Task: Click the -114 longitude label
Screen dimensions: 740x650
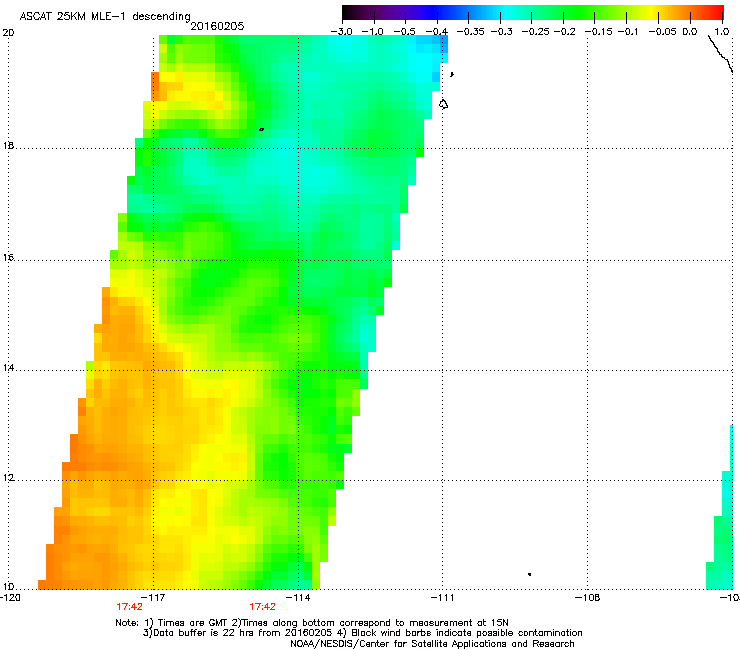Action: [299, 598]
